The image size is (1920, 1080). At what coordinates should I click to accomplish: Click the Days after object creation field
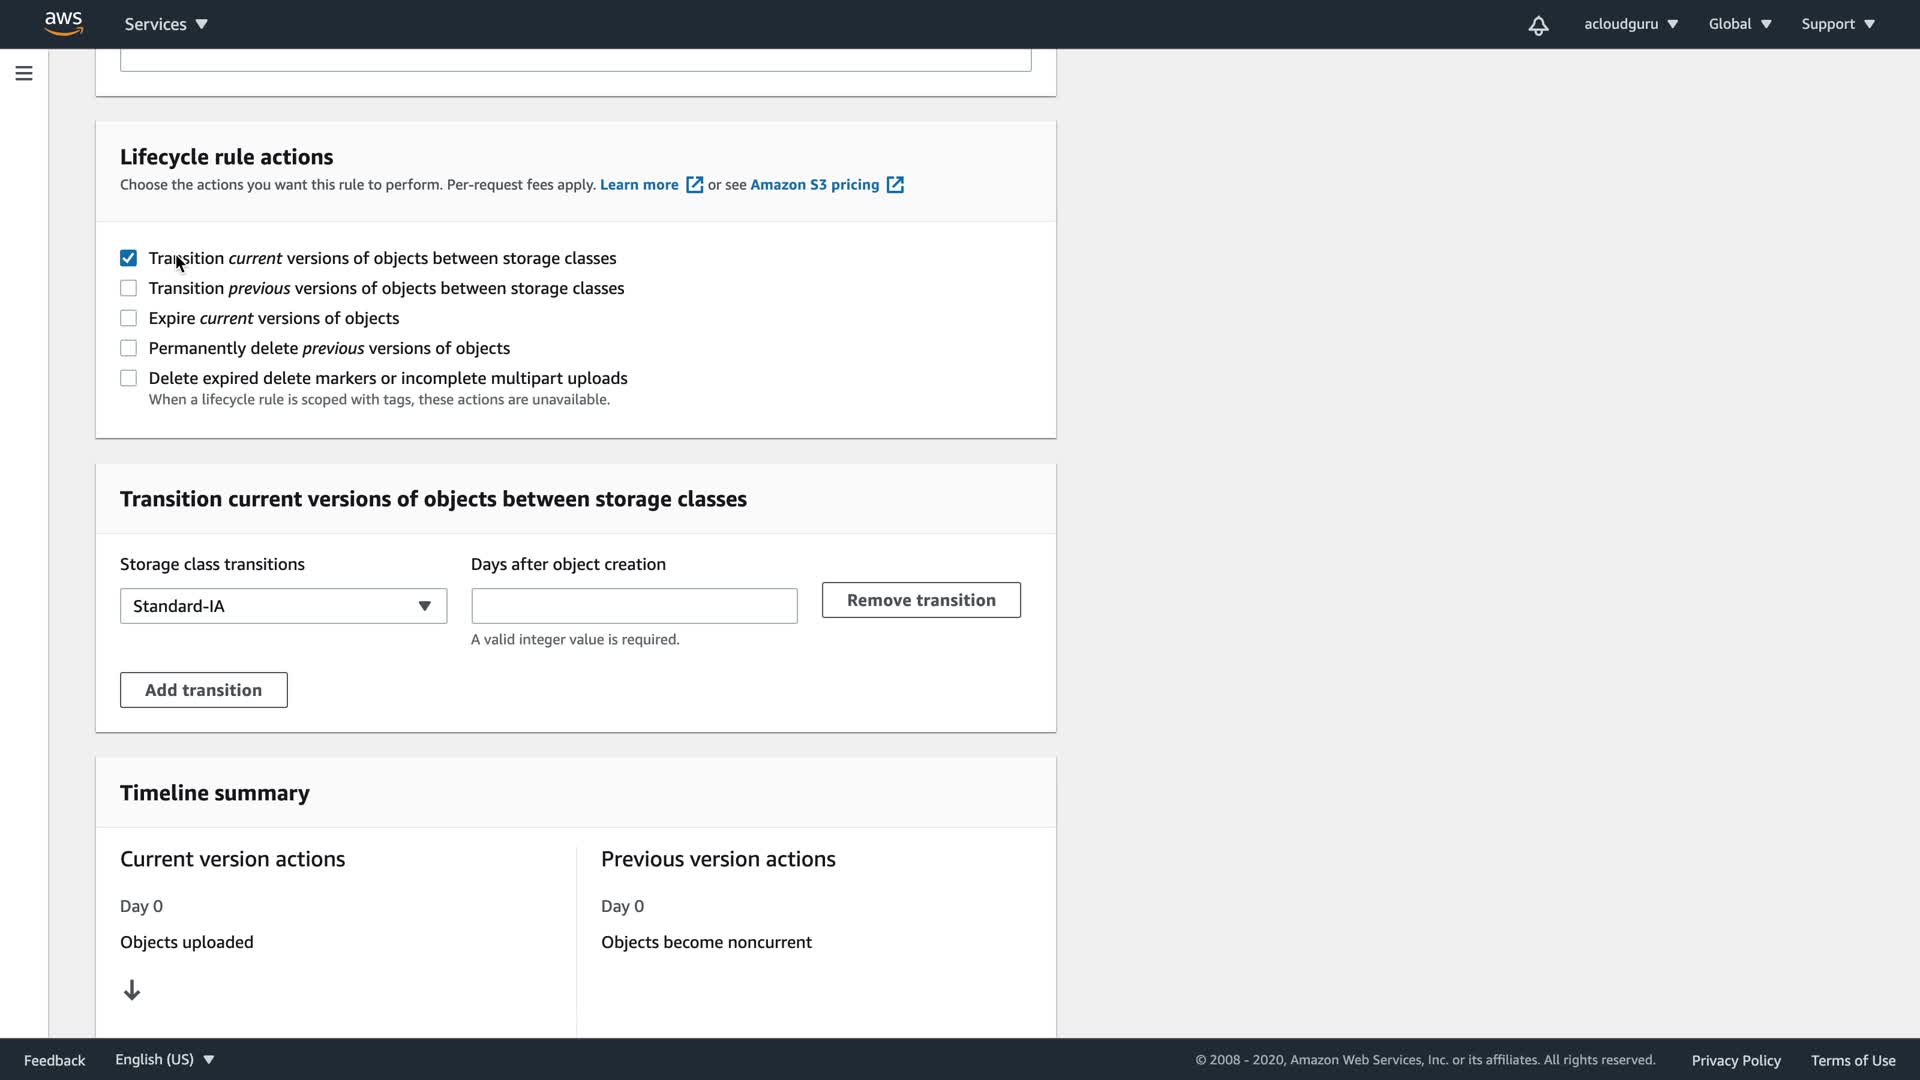[x=634, y=606]
